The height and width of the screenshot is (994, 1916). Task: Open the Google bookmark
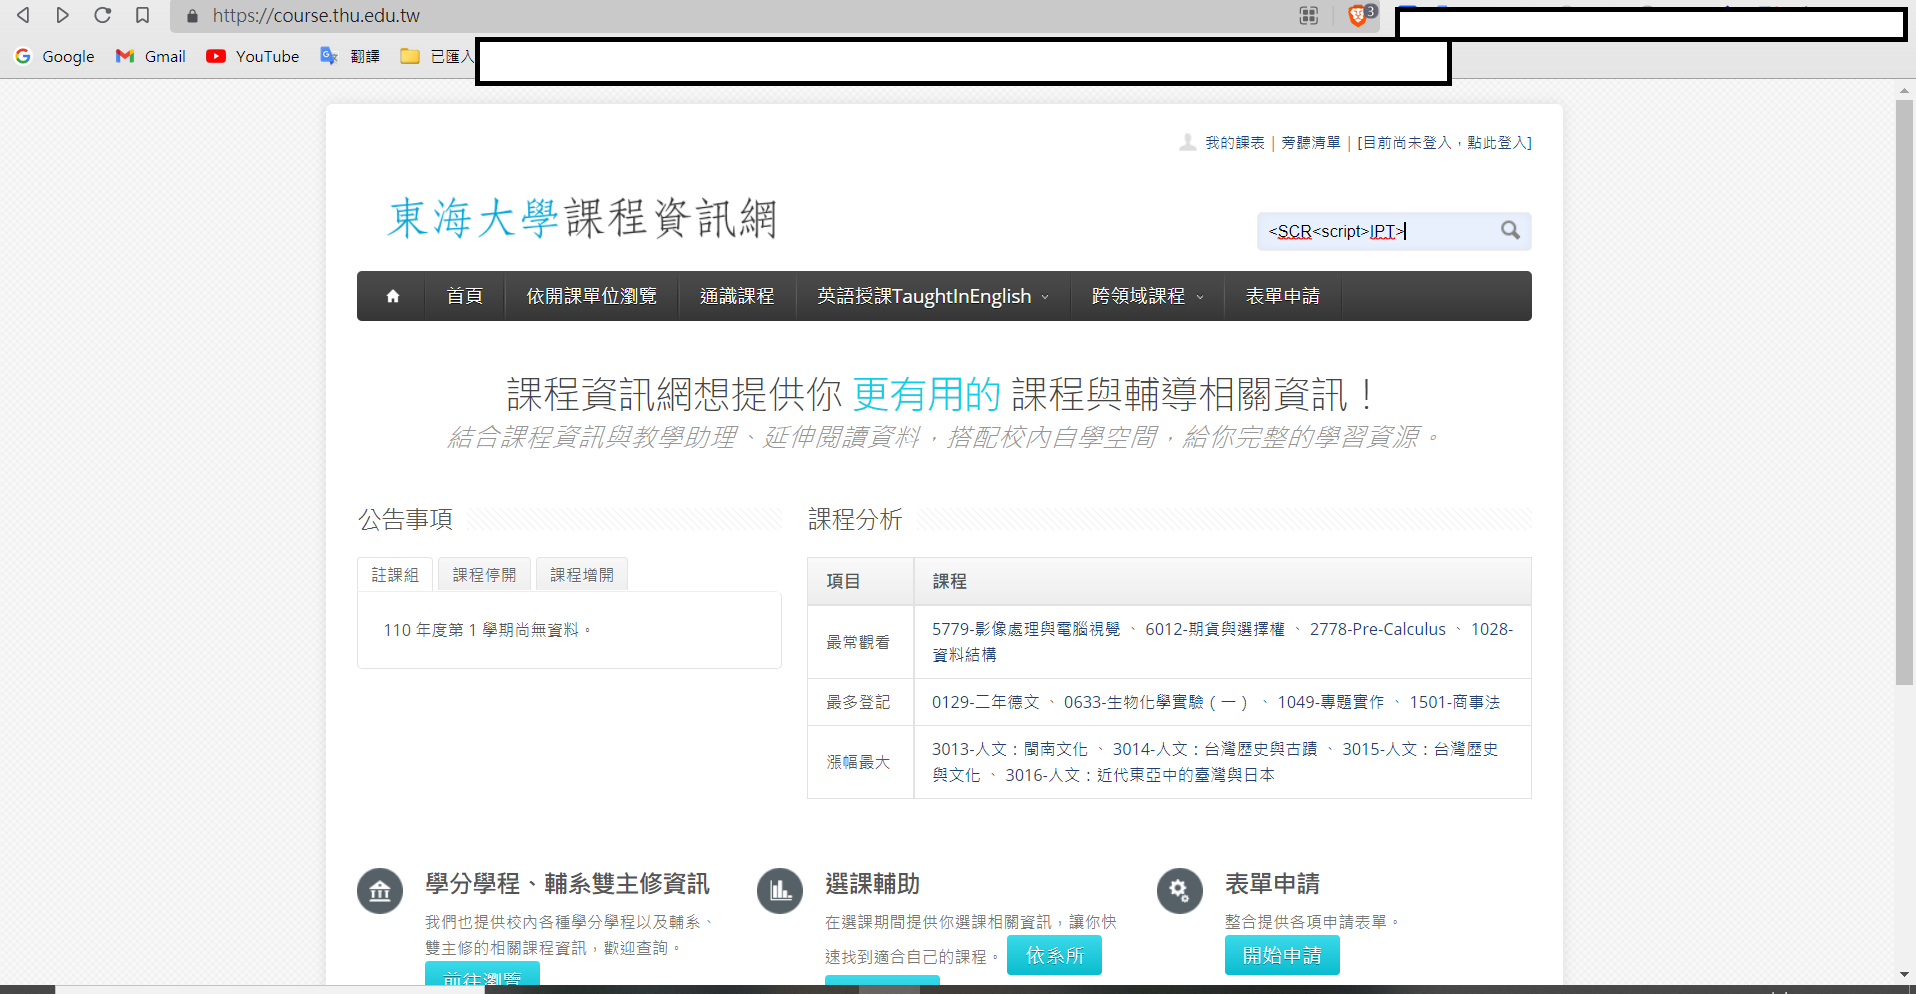[x=55, y=56]
